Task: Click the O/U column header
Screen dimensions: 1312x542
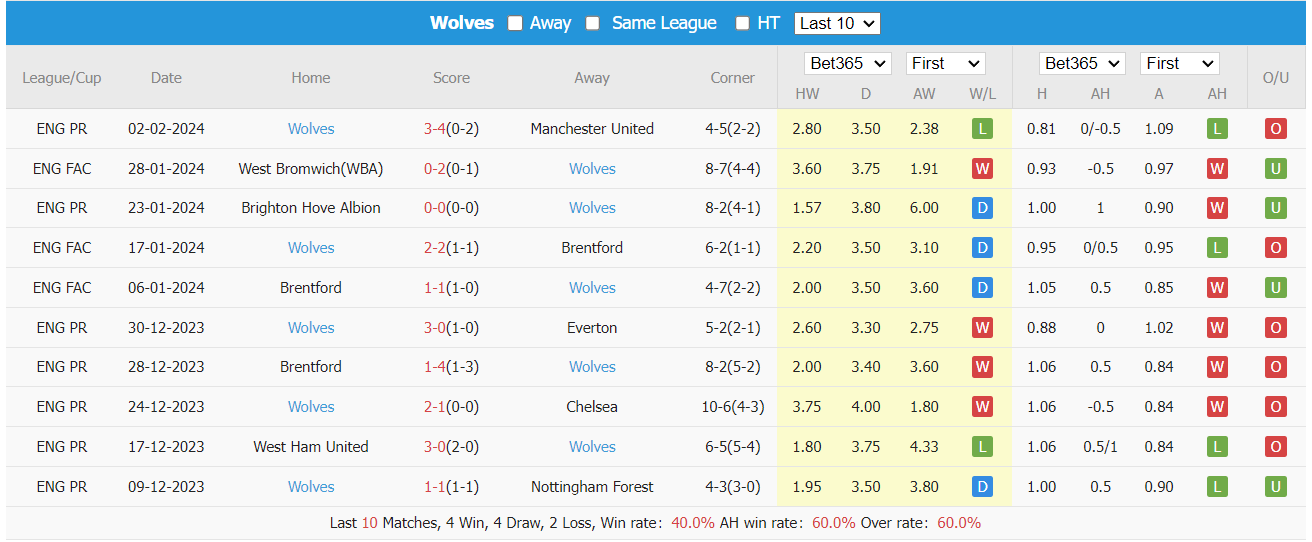Action: point(1276,78)
